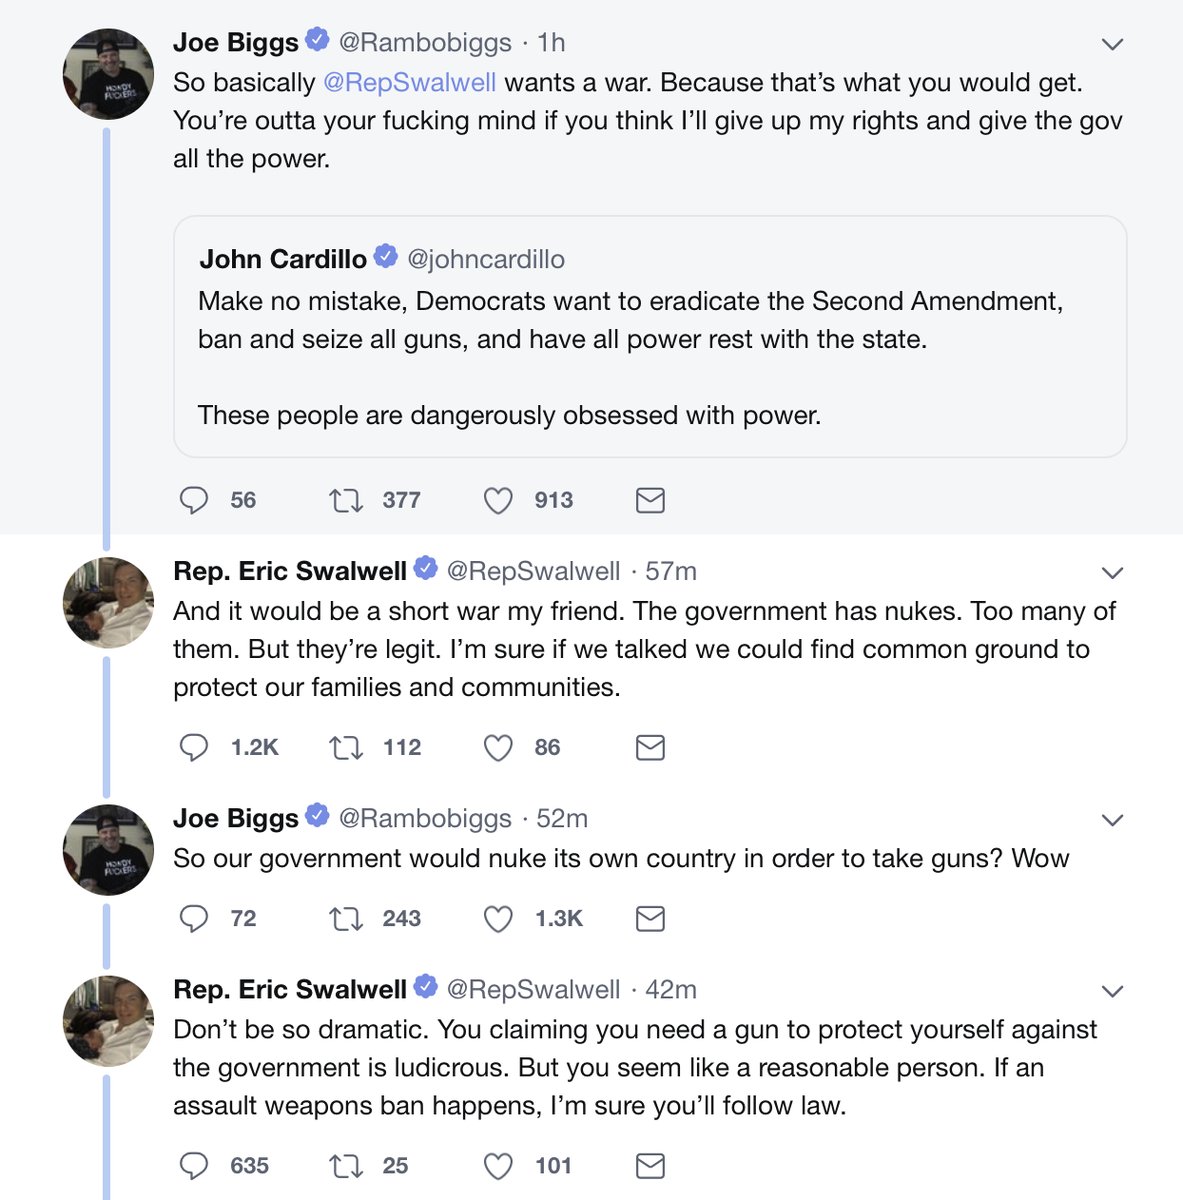The height and width of the screenshot is (1200, 1183).
Task: Like the tweet with 913 likes
Action: [x=498, y=500]
